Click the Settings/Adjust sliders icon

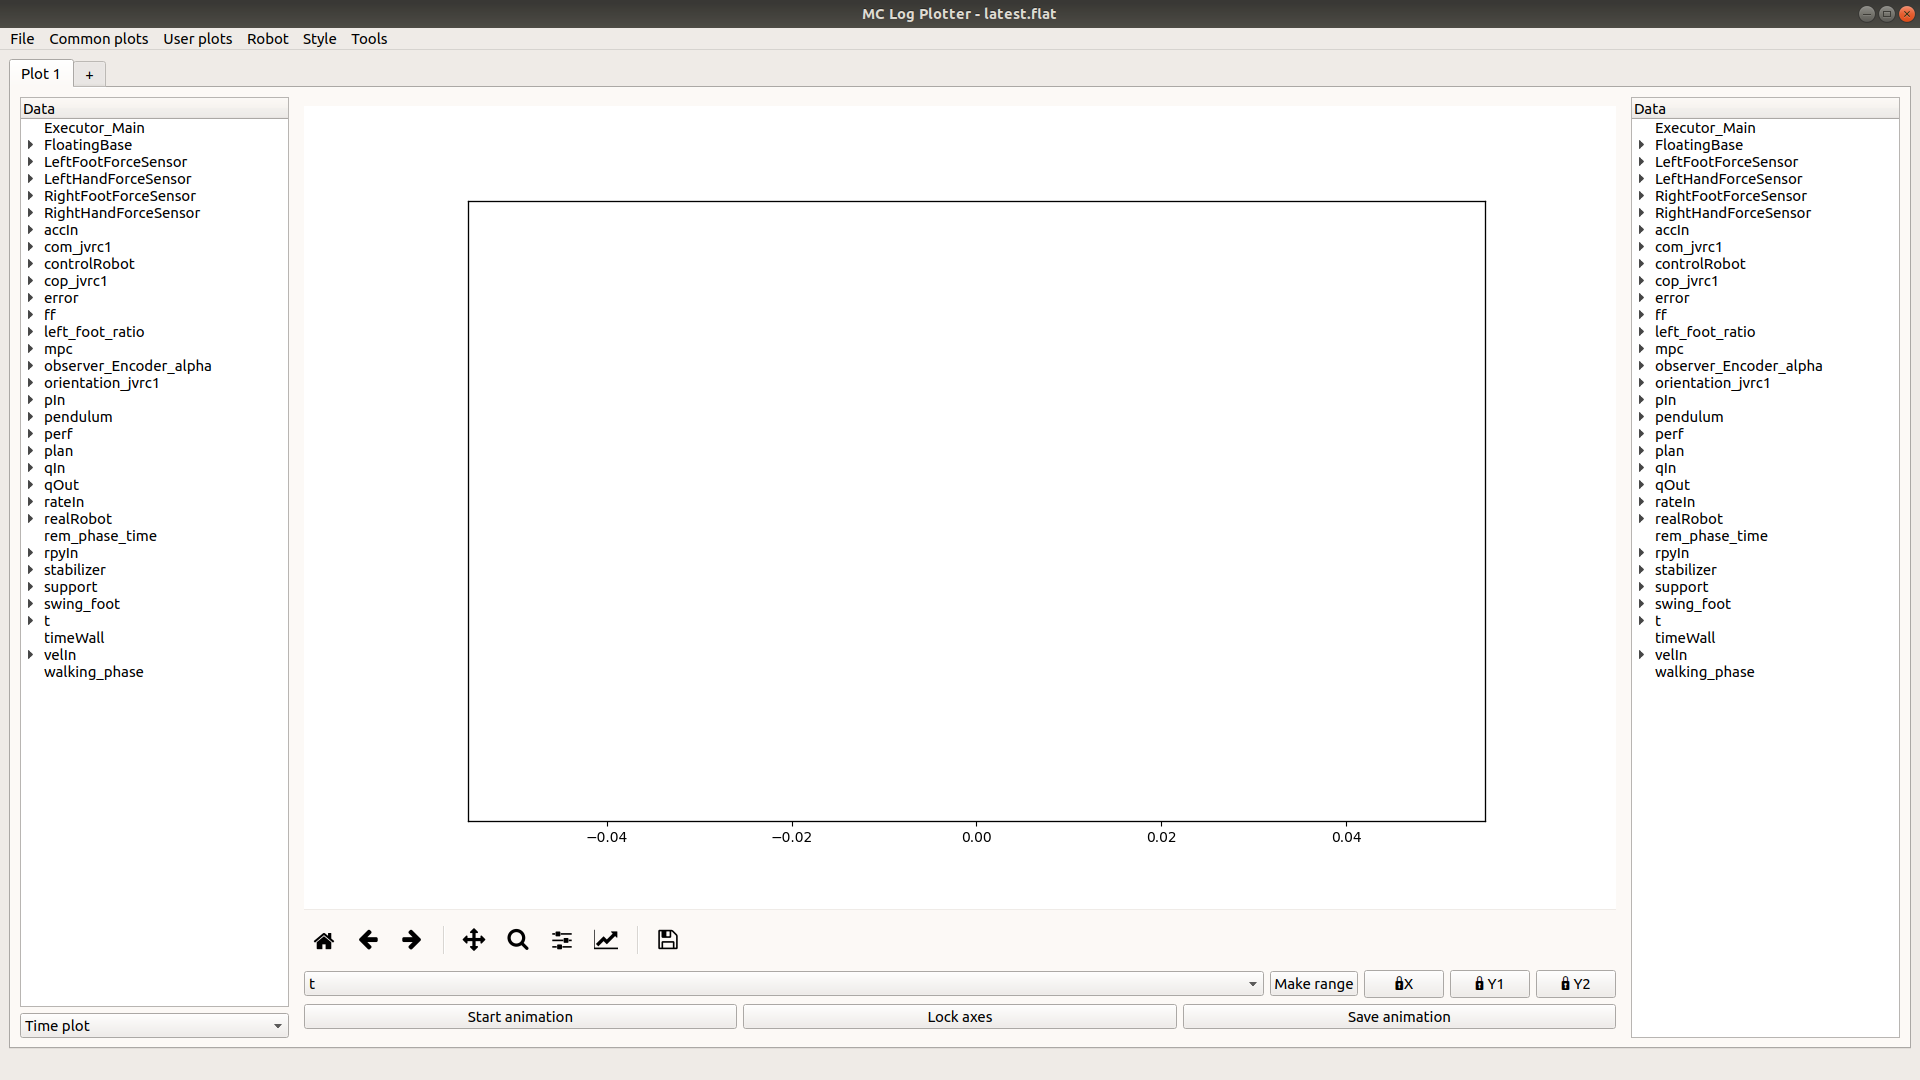pos(562,939)
